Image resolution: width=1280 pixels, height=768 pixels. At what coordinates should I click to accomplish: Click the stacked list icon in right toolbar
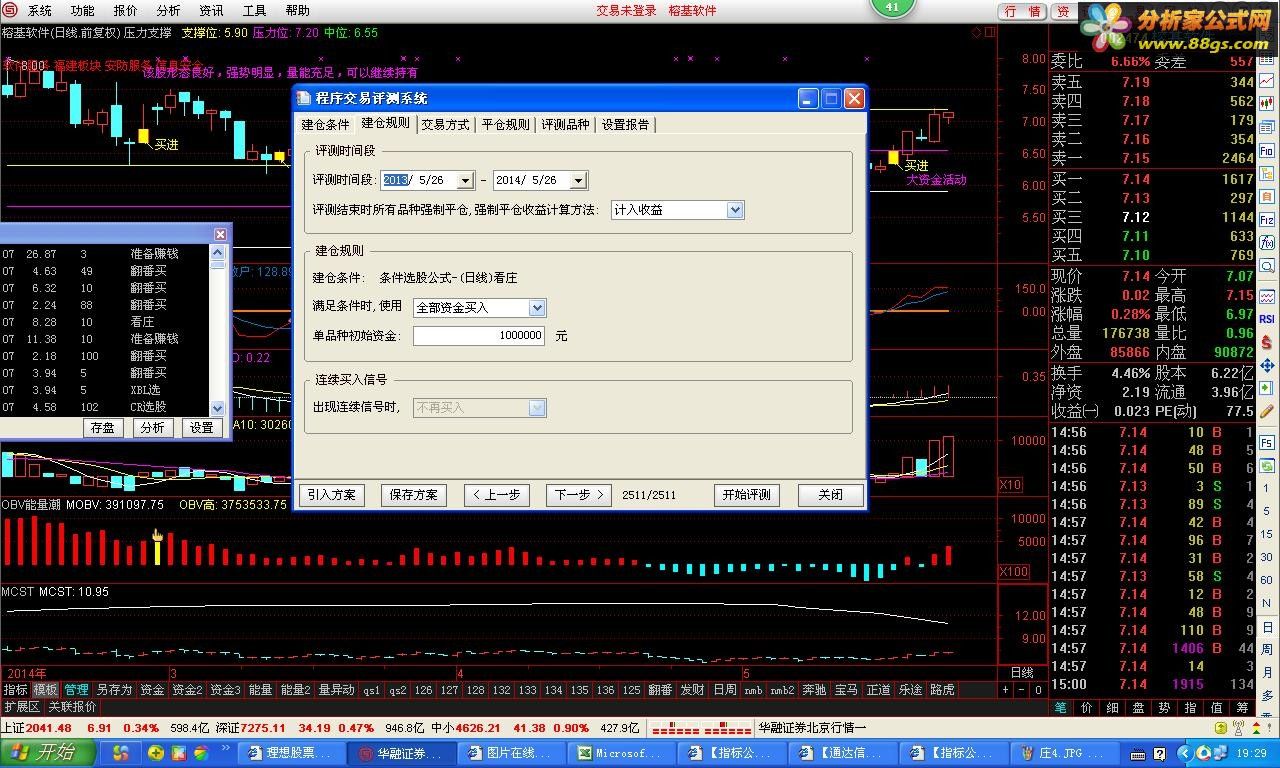pyautogui.click(x=1266, y=127)
